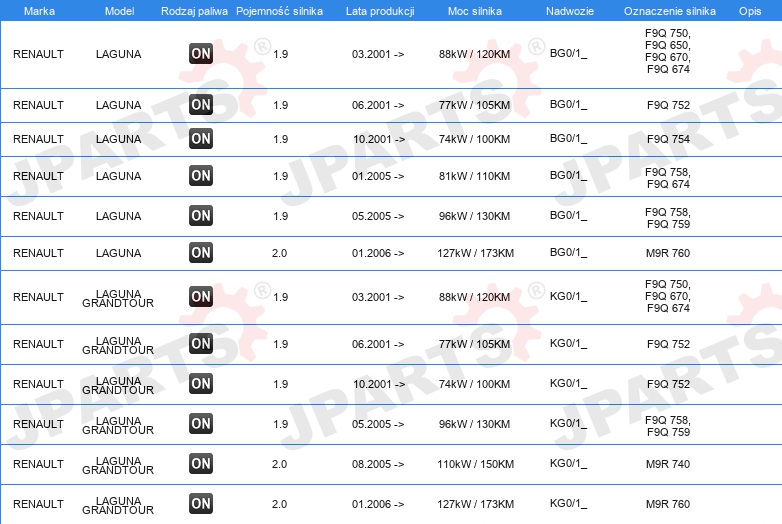This screenshot has width=782, height=524.
Task: Click the 77kW / 105KM Laguna power cell
Action: pos(474,105)
